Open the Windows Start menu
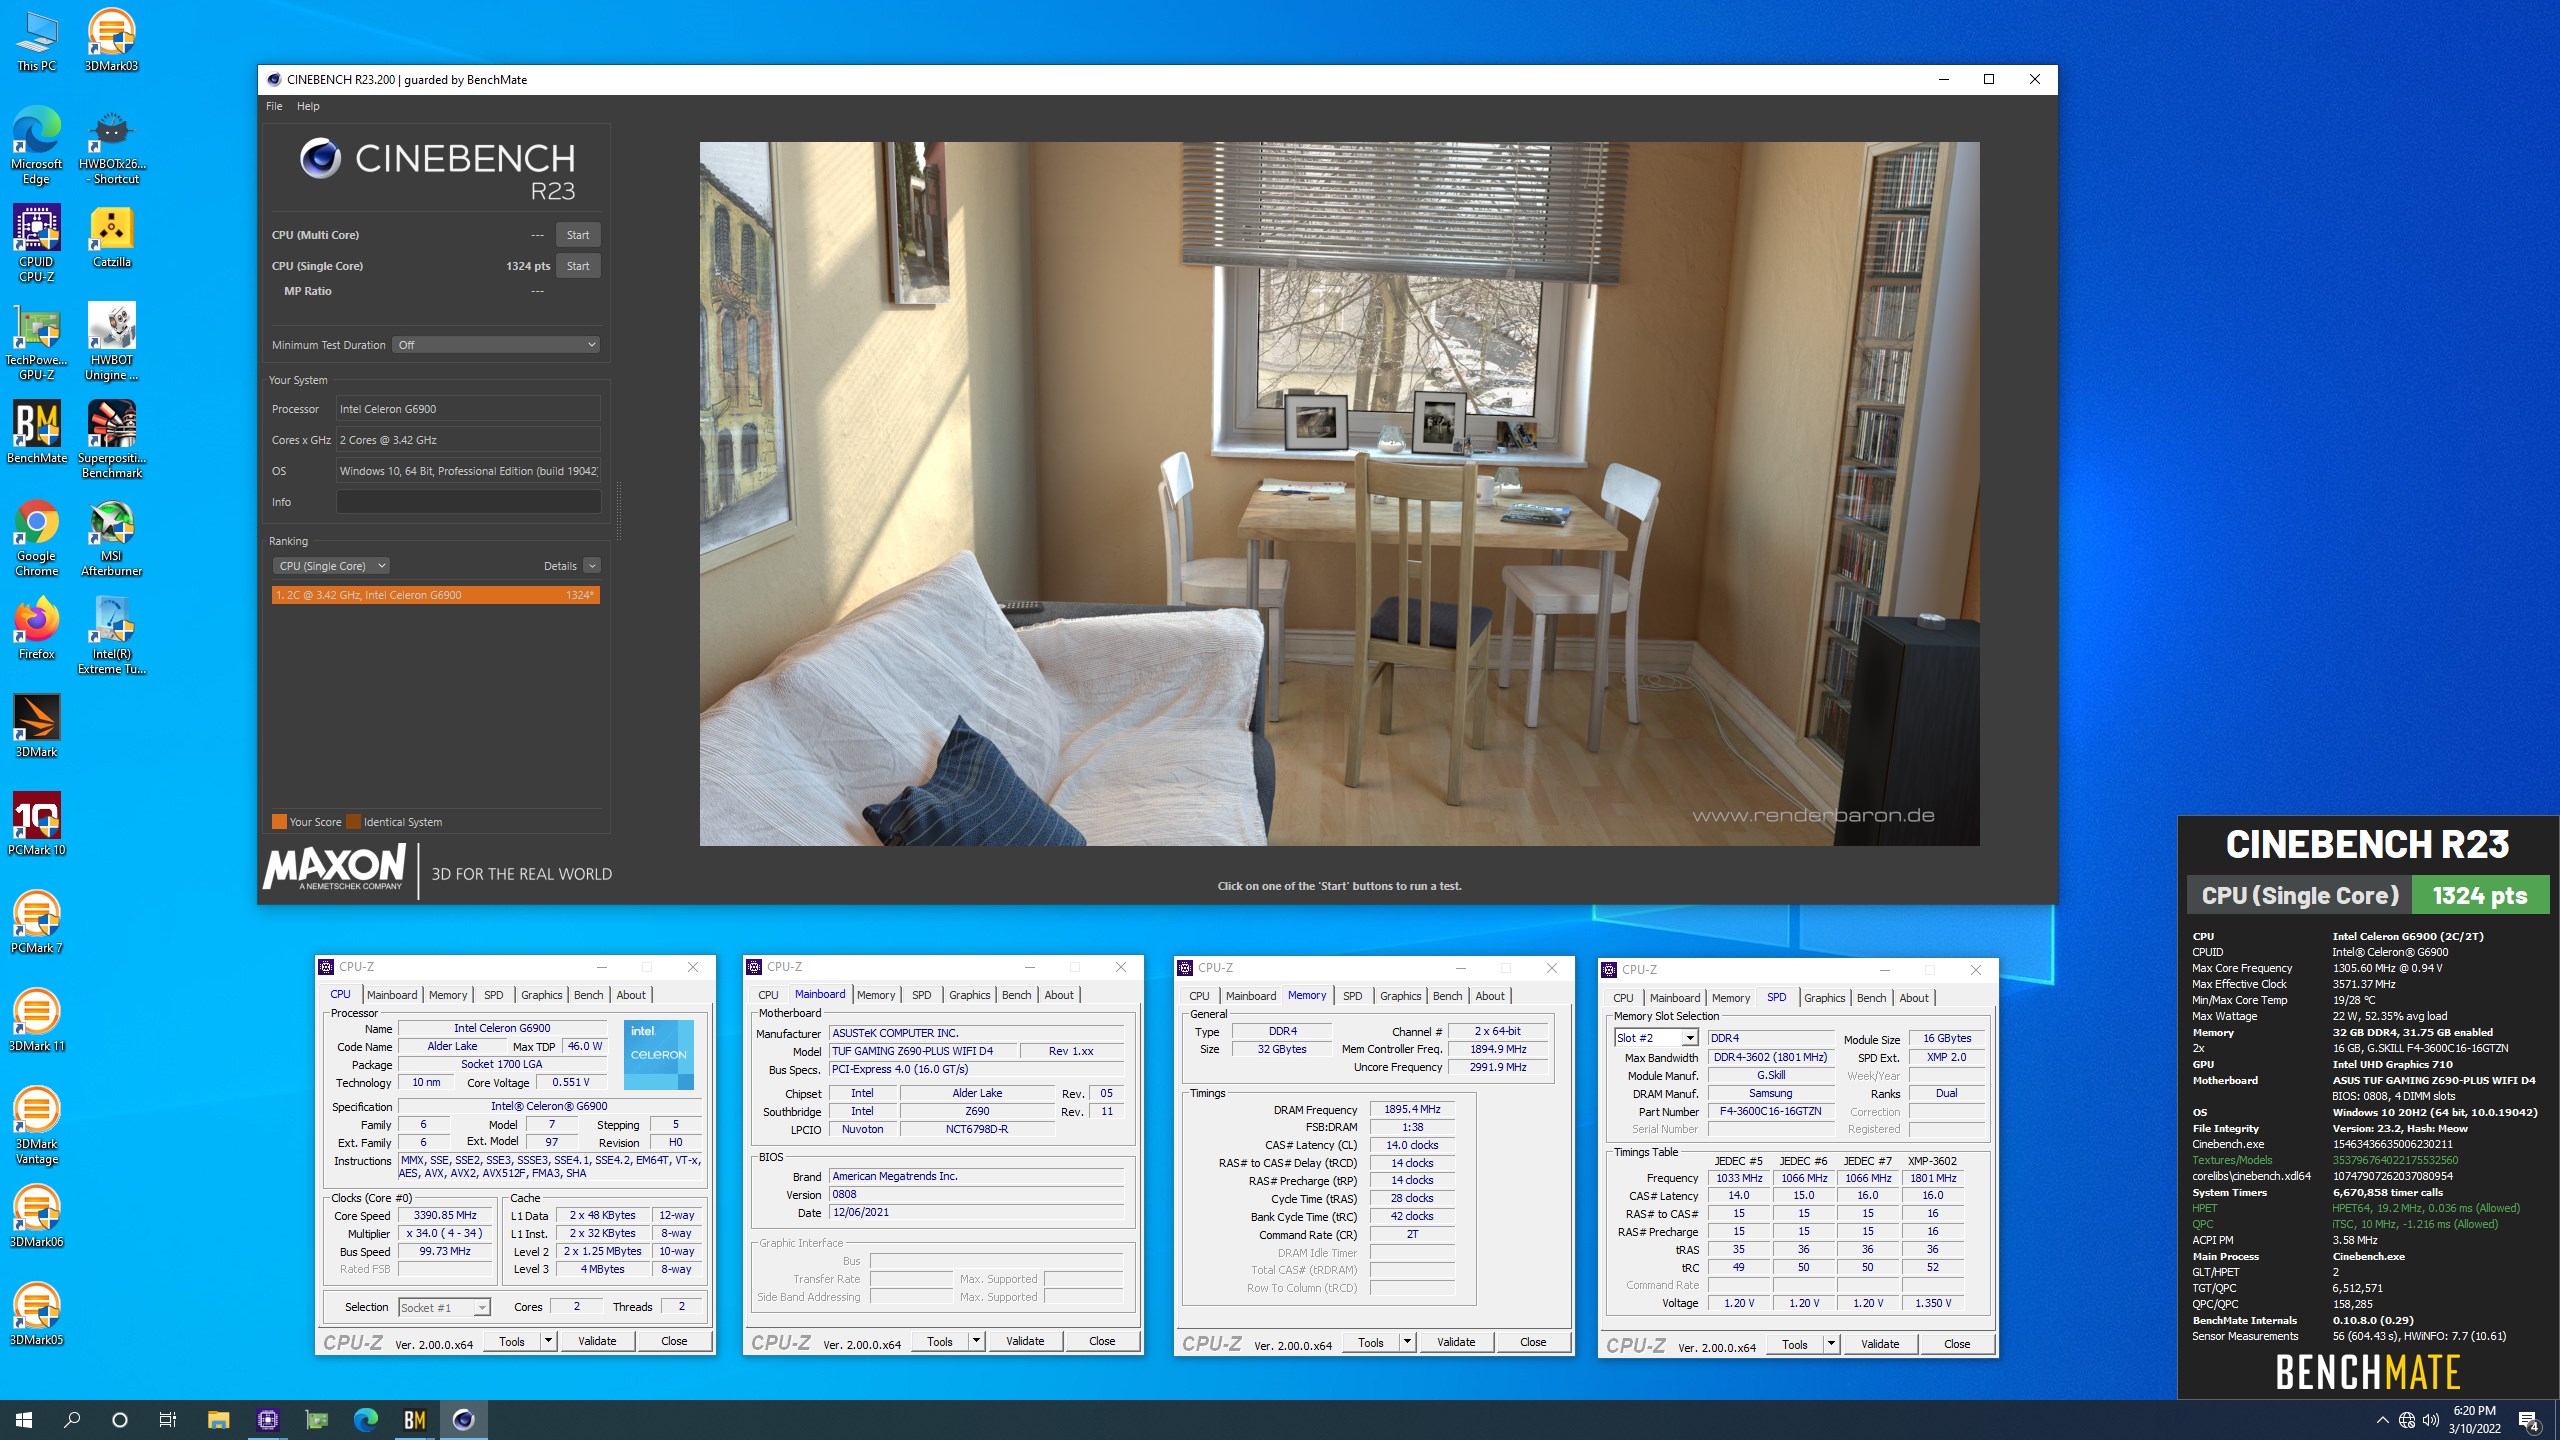The height and width of the screenshot is (1440, 2560). [24, 1419]
